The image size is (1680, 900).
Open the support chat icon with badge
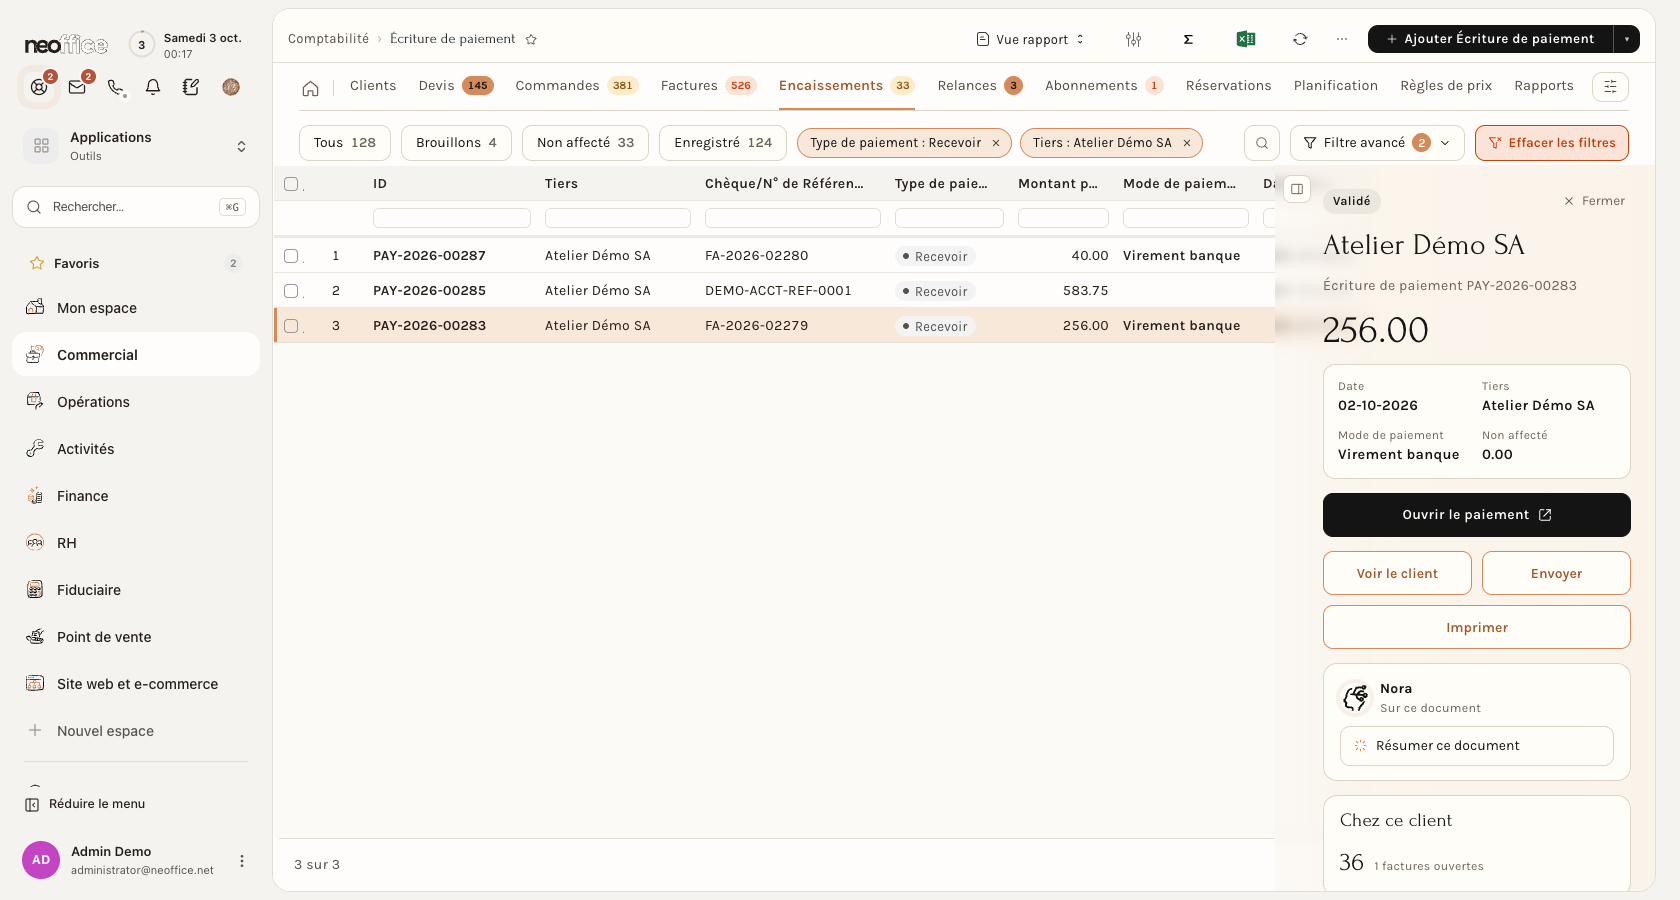(39, 87)
